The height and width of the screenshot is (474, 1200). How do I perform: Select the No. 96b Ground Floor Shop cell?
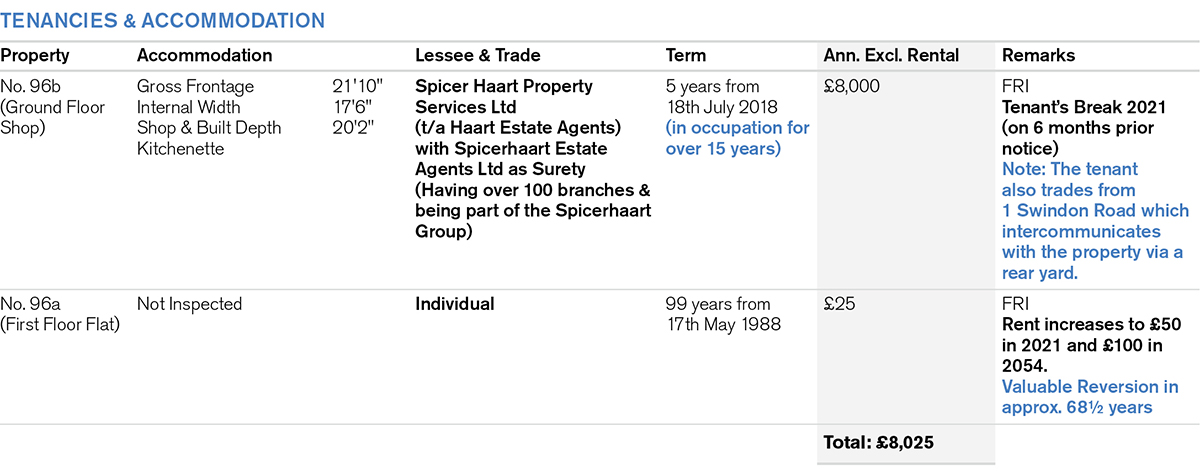tap(52, 107)
